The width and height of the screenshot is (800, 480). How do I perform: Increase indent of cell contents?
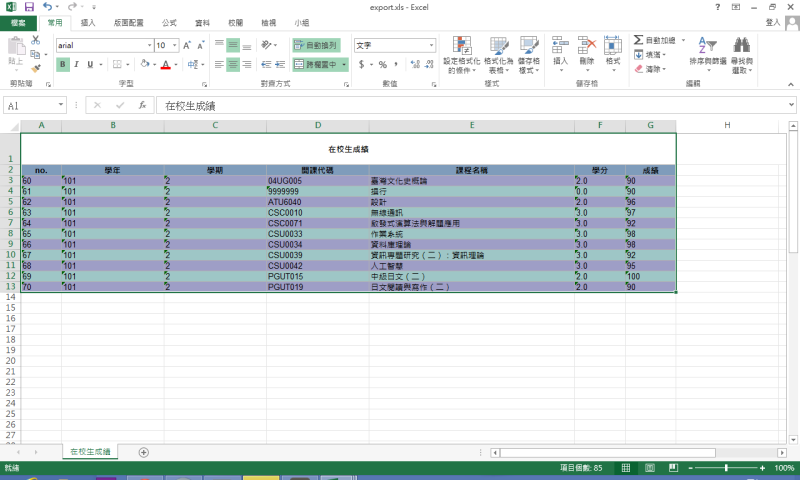coord(280,64)
